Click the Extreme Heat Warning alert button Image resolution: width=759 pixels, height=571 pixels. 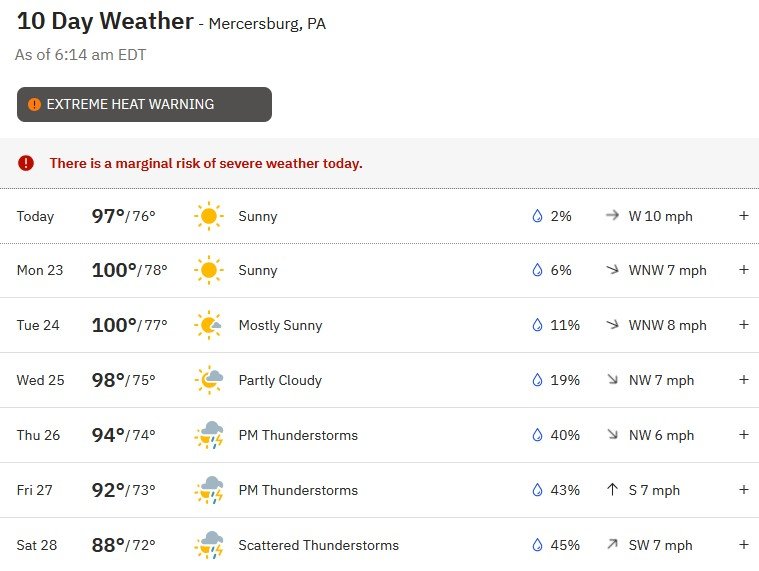pos(144,105)
